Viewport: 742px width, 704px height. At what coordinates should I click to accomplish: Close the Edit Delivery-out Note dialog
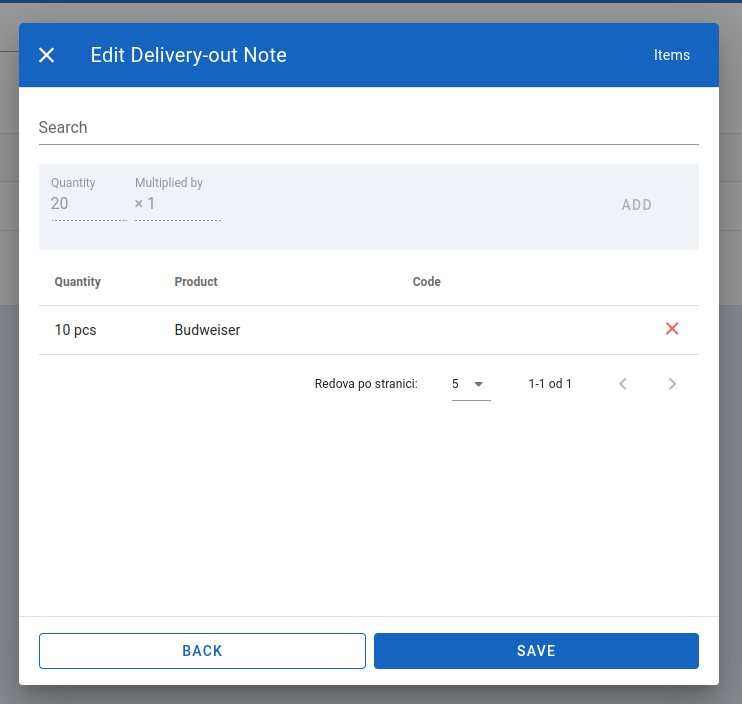pyautogui.click(x=46, y=55)
